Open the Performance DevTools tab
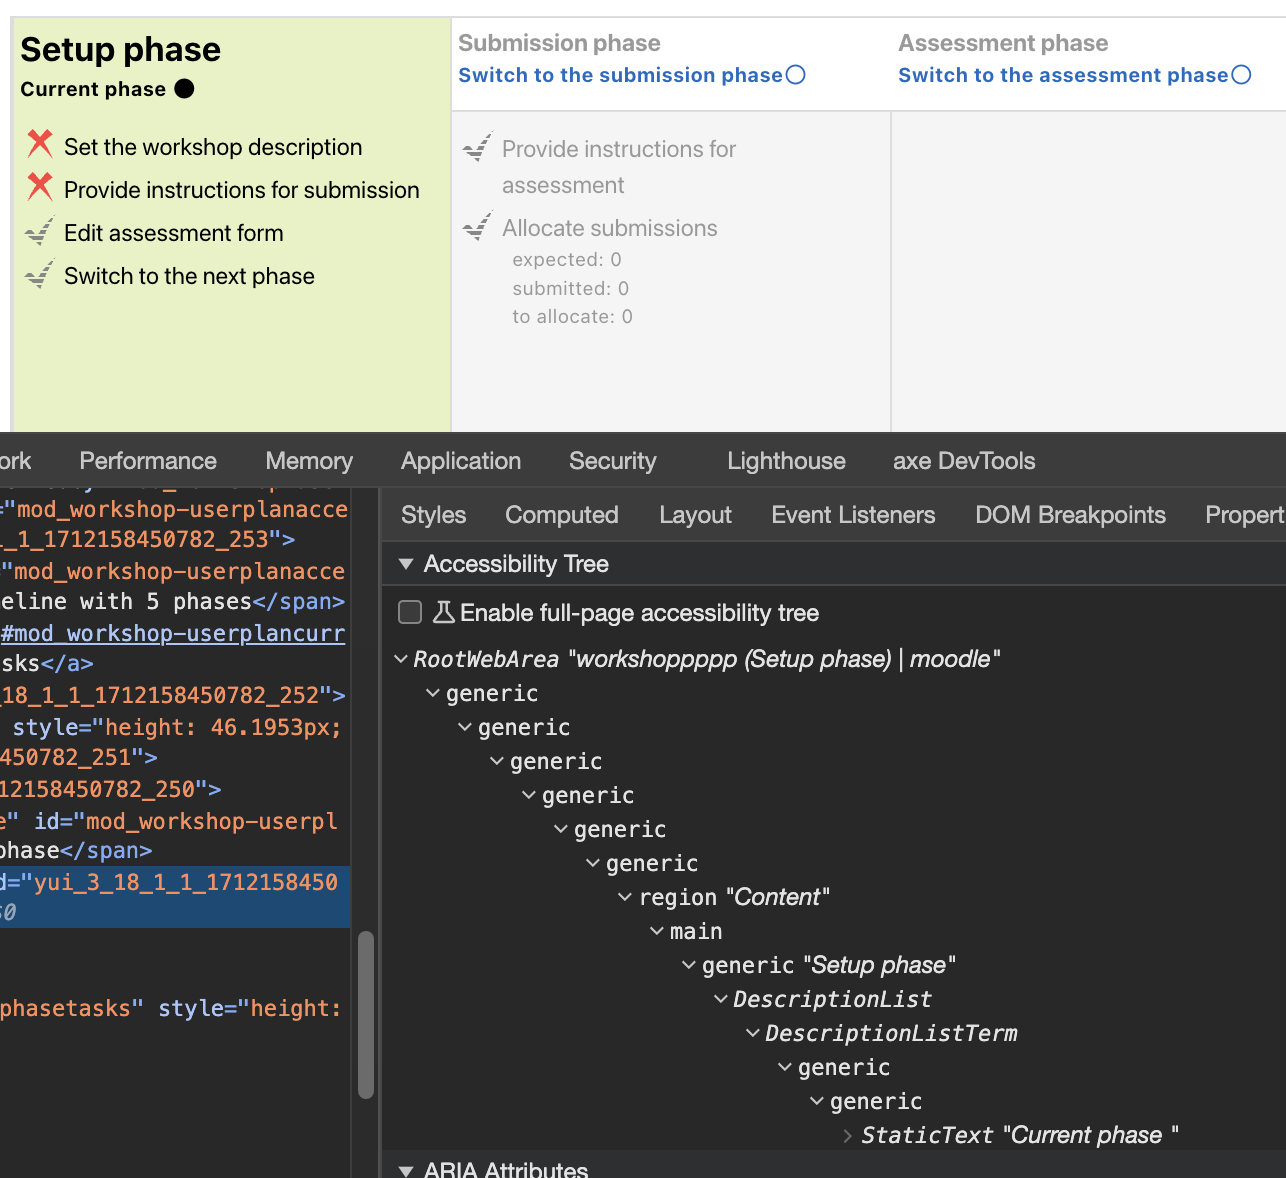The height and width of the screenshot is (1178, 1286). tap(148, 461)
